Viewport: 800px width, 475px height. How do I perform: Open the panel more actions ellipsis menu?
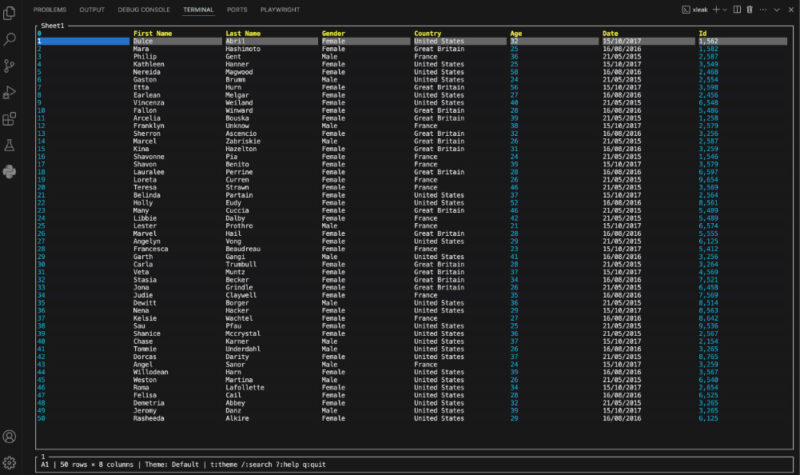click(763, 10)
